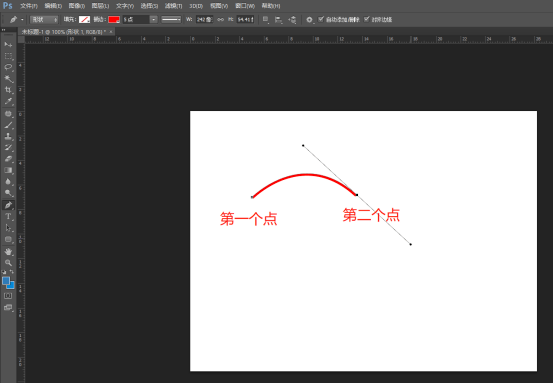Activate the Hand tool
Viewport: 554px width, 383px height.
[8, 252]
